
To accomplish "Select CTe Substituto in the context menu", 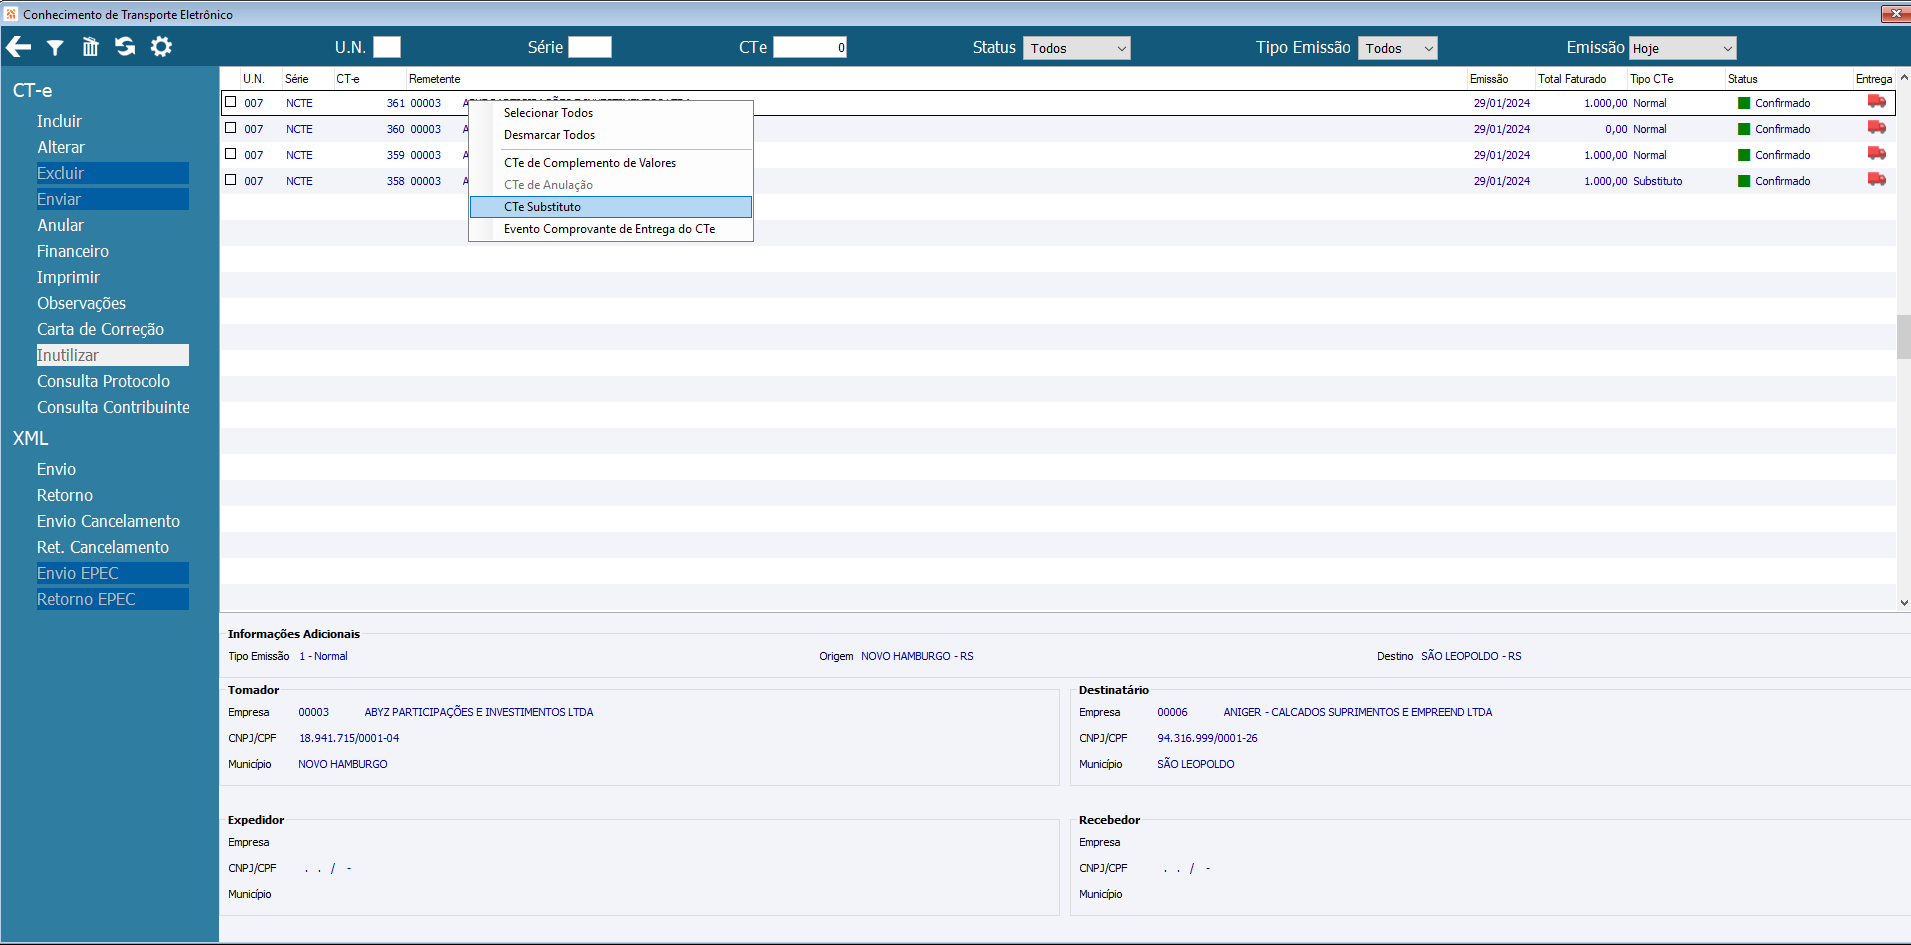I will tap(611, 207).
